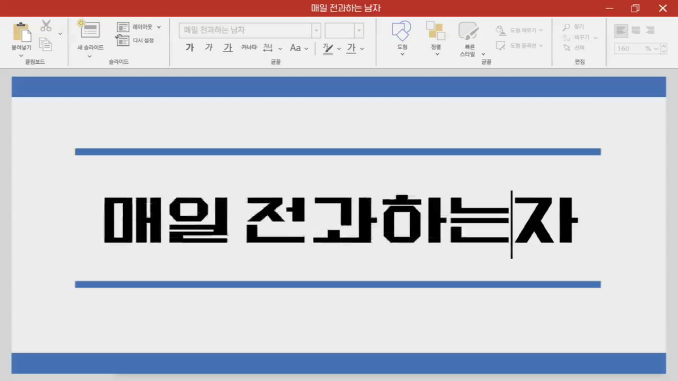The height and width of the screenshot is (381, 678).
Task: Toggle left text alignment
Action: tap(620, 30)
